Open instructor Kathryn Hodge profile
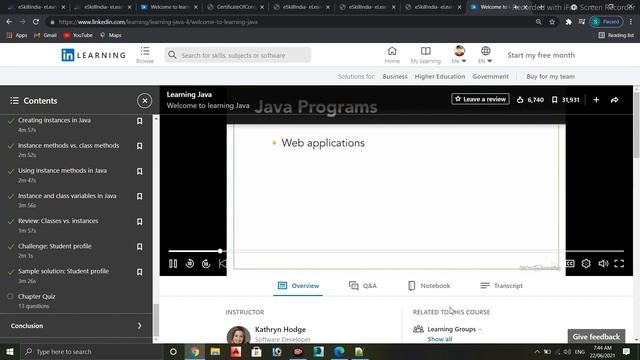 click(280, 329)
